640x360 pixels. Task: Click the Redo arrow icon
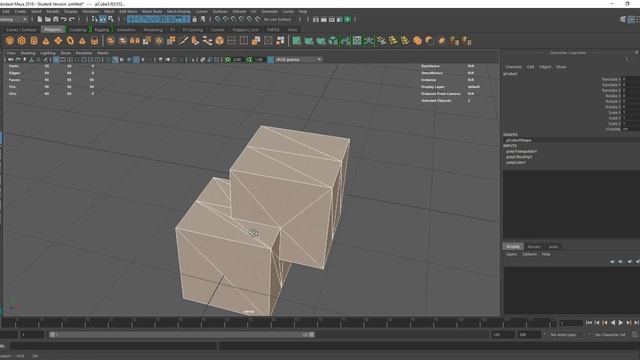pyautogui.click(x=72, y=19)
